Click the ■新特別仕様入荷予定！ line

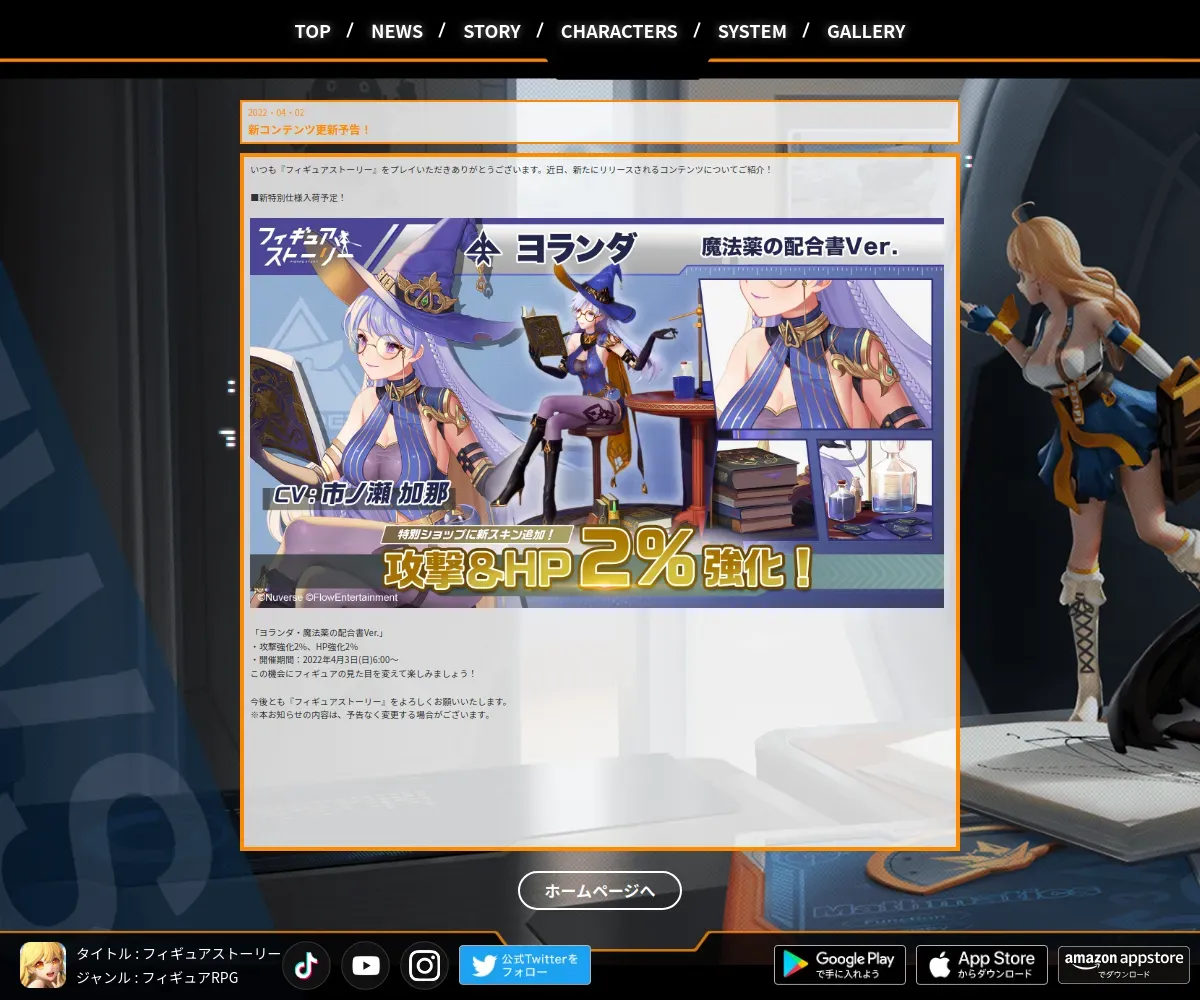[298, 198]
